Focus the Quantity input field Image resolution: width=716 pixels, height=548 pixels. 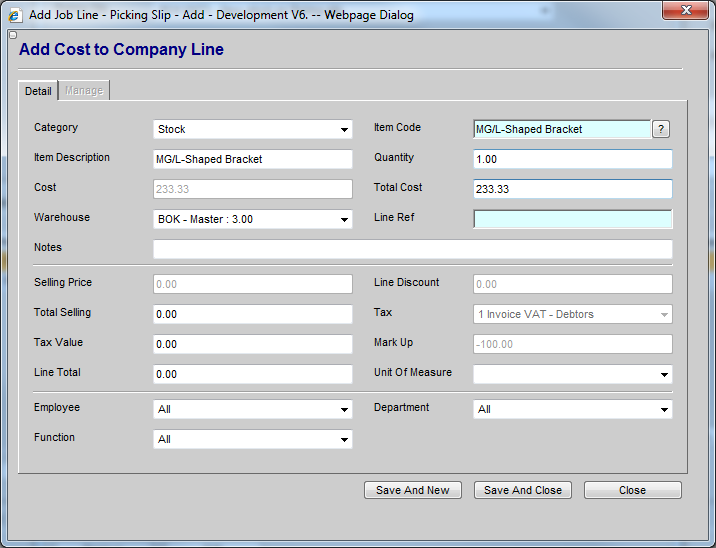tap(572, 159)
